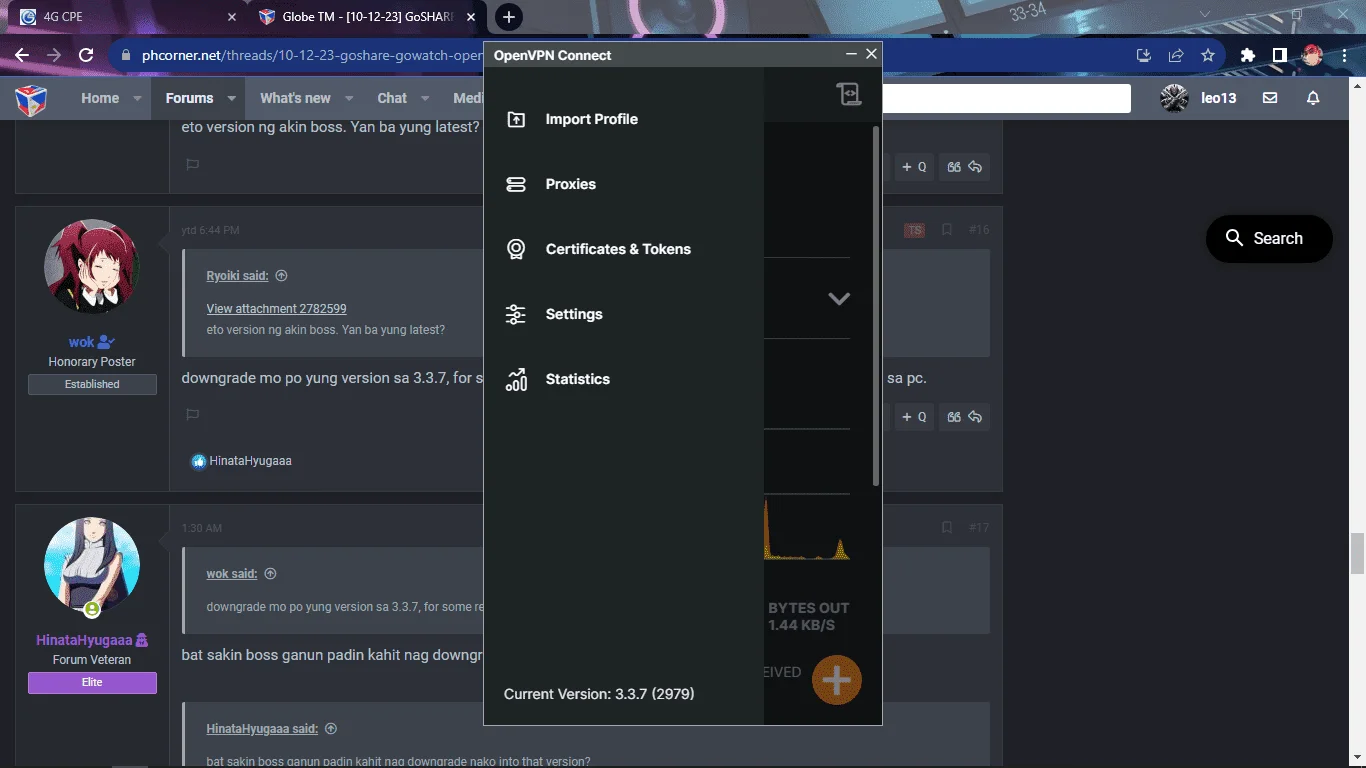
Task: Open Import Profile in OpenVPN menu
Action: 591,119
